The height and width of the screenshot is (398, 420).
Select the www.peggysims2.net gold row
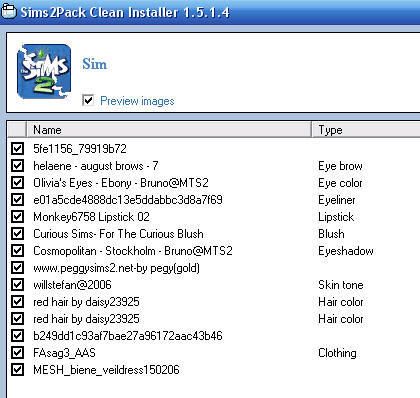click(213, 268)
